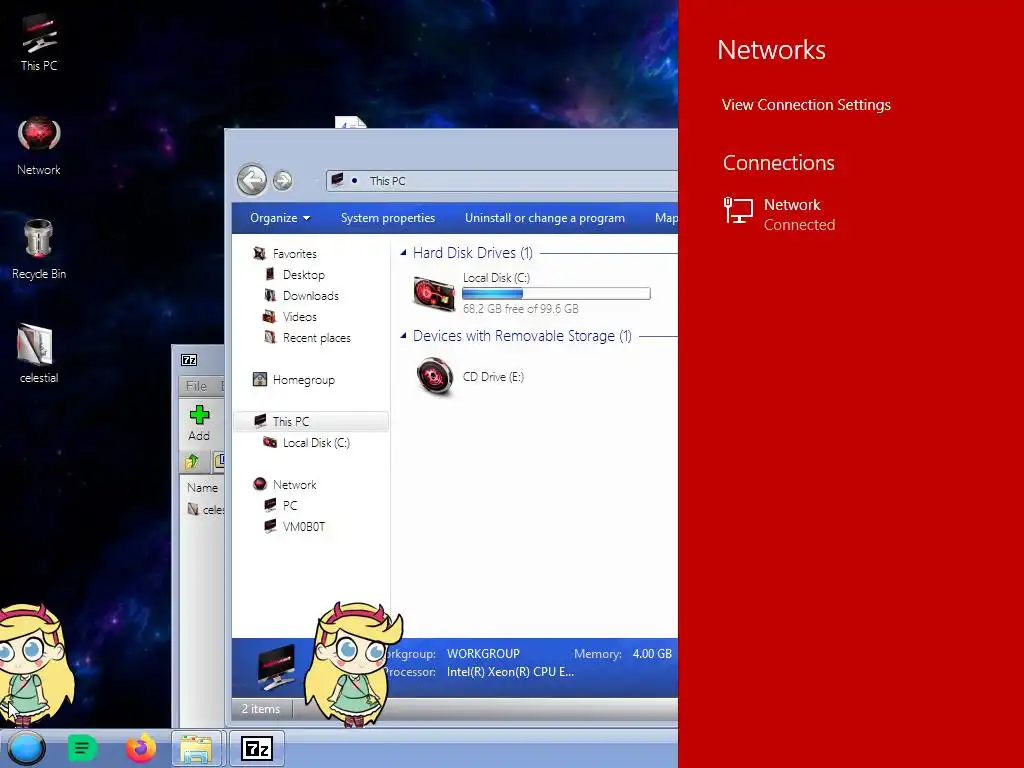This screenshot has width=1024, height=768.
Task: Switch to File Explorer taskbar button
Action: point(197,748)
